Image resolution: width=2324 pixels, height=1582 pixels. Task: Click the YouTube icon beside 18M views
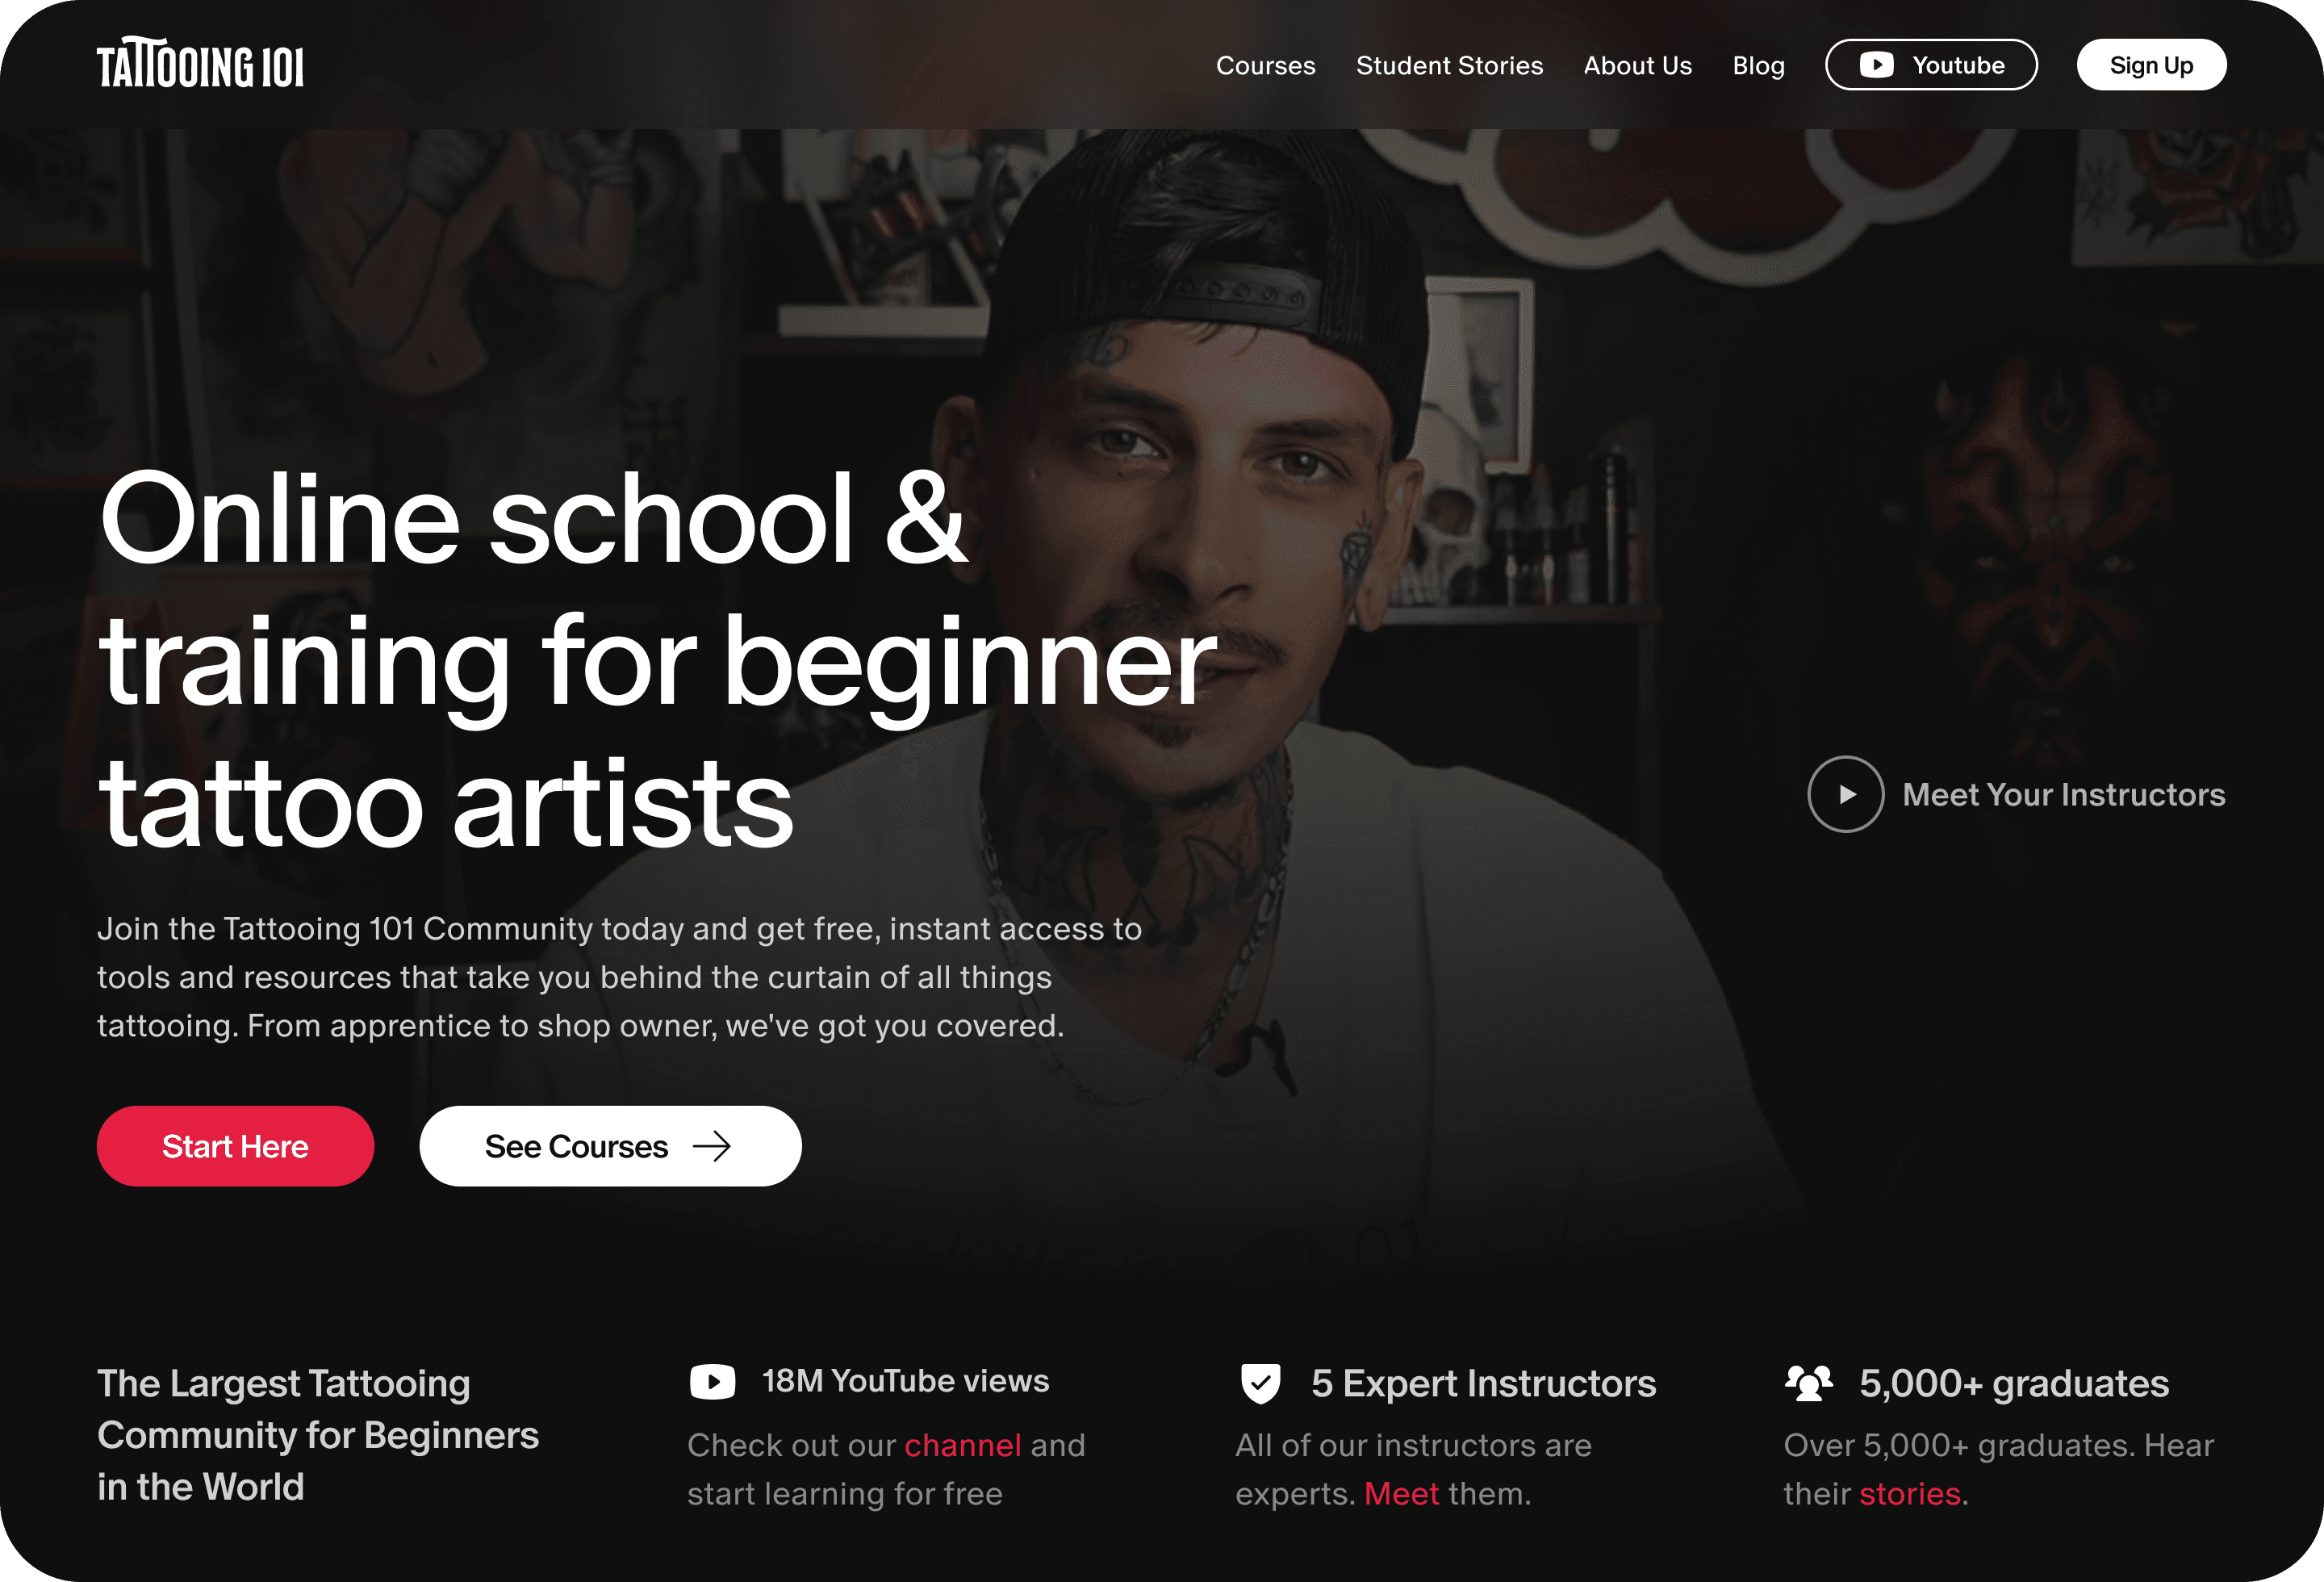pyautogui.click(x=712, y=1382)
